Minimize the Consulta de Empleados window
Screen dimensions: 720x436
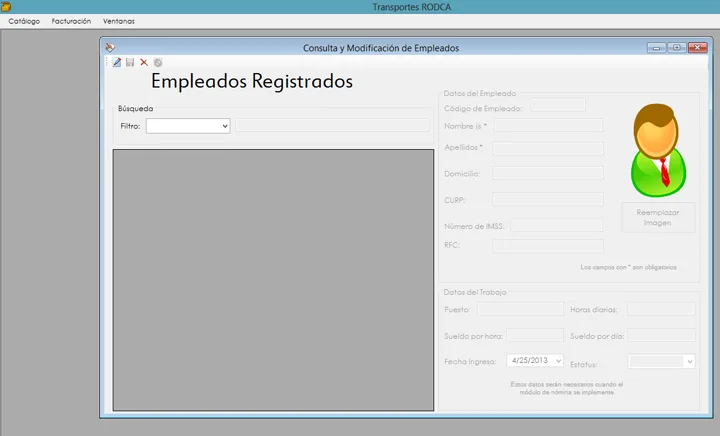[656, 48]
